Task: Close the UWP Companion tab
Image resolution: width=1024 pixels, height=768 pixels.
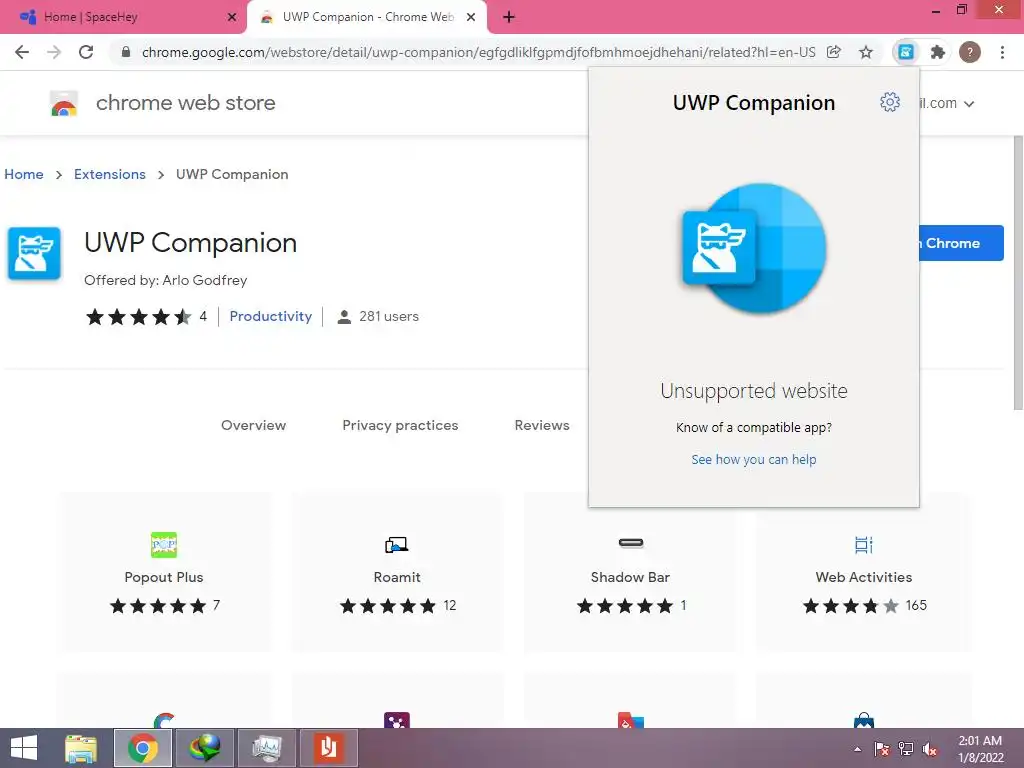Action: click(471, 18)
